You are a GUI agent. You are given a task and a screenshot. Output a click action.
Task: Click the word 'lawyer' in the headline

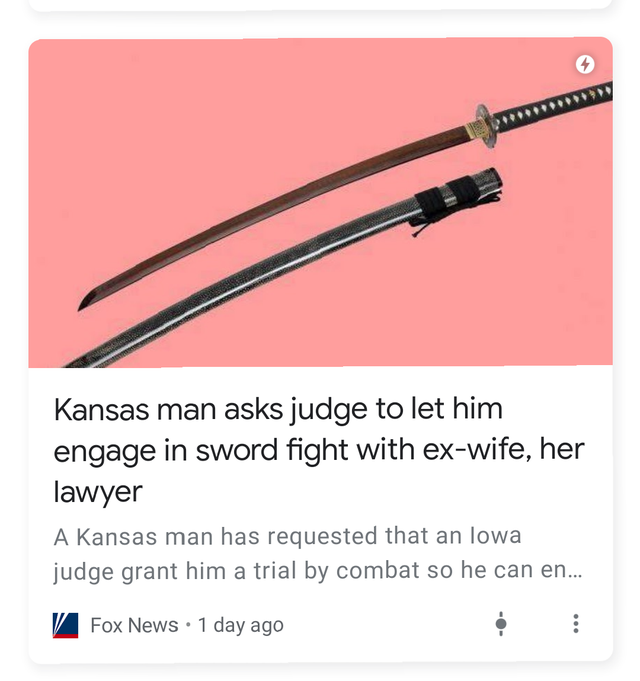[x=98, y=493]
